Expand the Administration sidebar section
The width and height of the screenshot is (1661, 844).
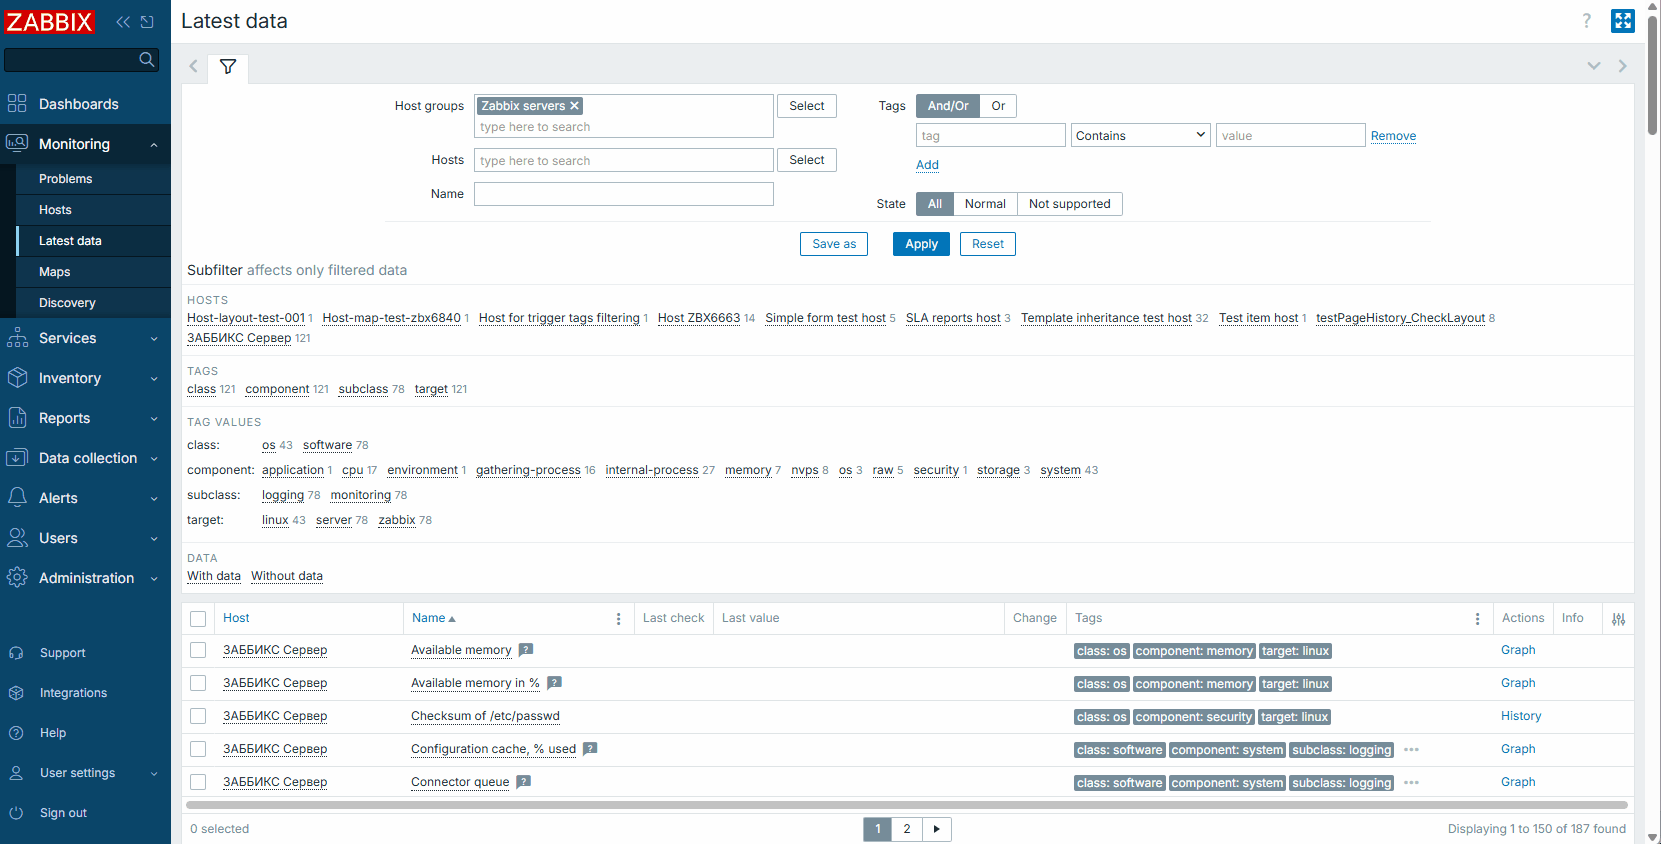(85, 578)
